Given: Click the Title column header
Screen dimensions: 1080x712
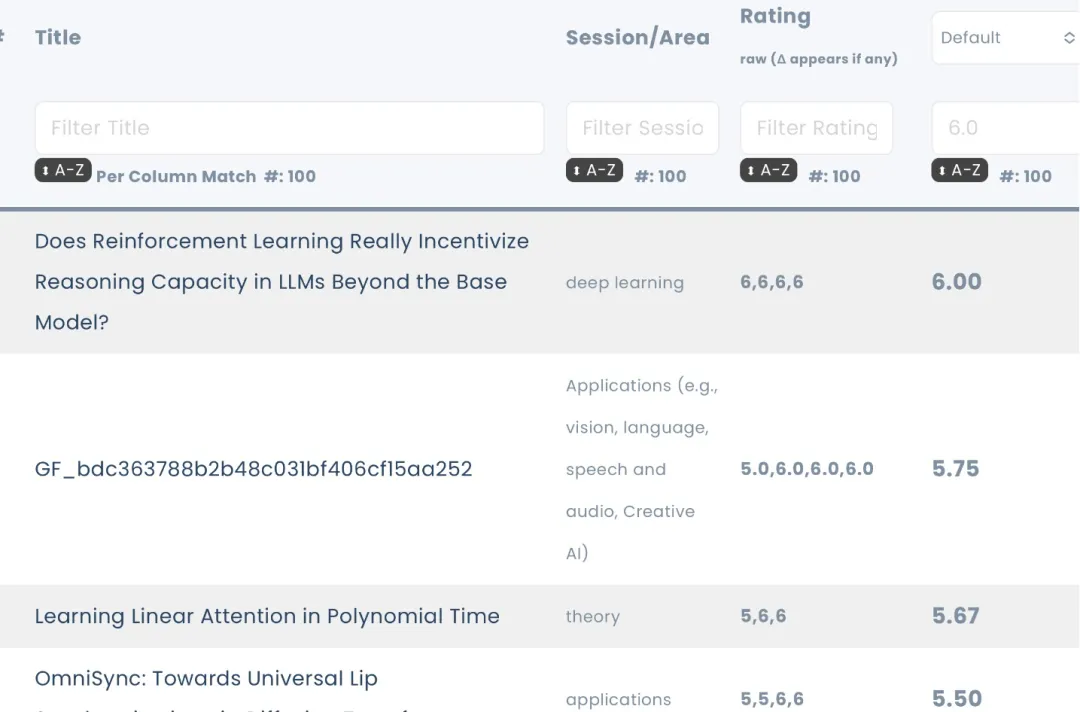Looking at the screenshot, I should coord(58,38).
